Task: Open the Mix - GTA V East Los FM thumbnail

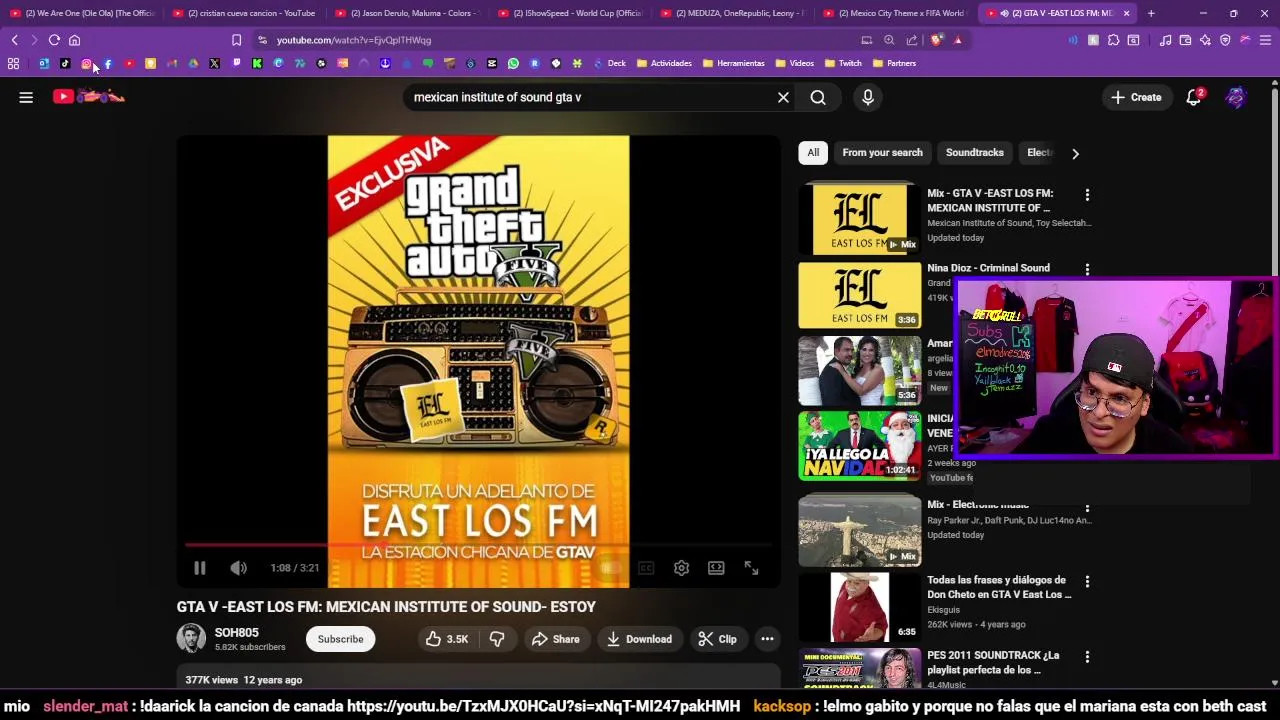Action: pyautogui.click(x=860, y=218)
